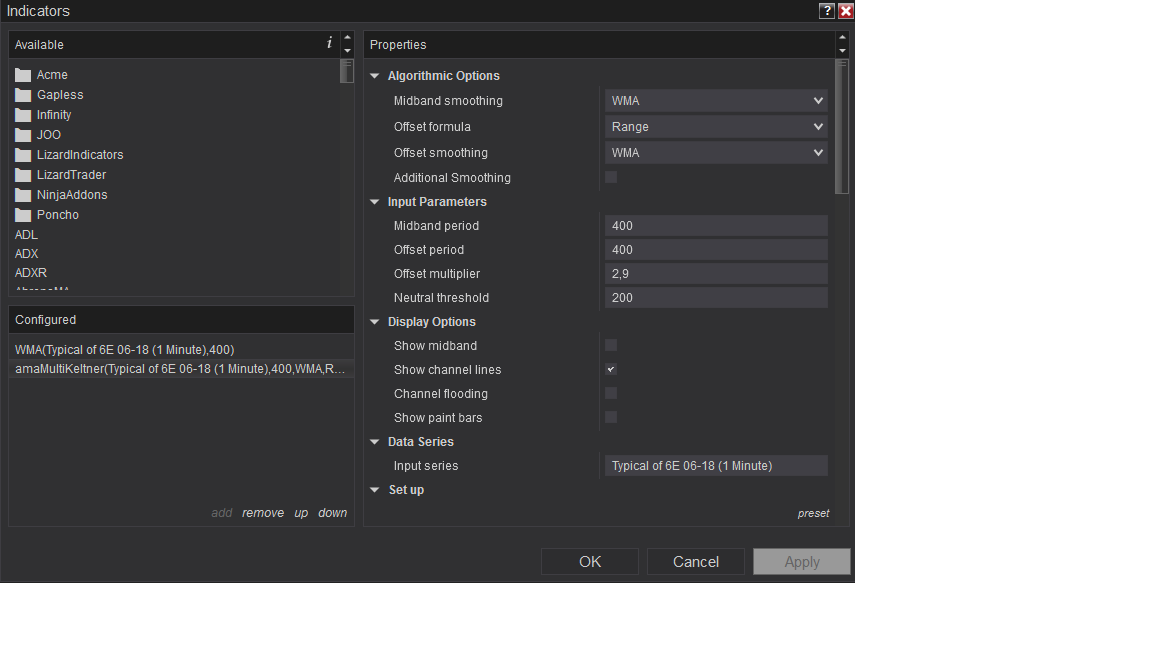Enable Show paint bars checkbox
The image size is (1152, 648).
click(x=611, y=417)
